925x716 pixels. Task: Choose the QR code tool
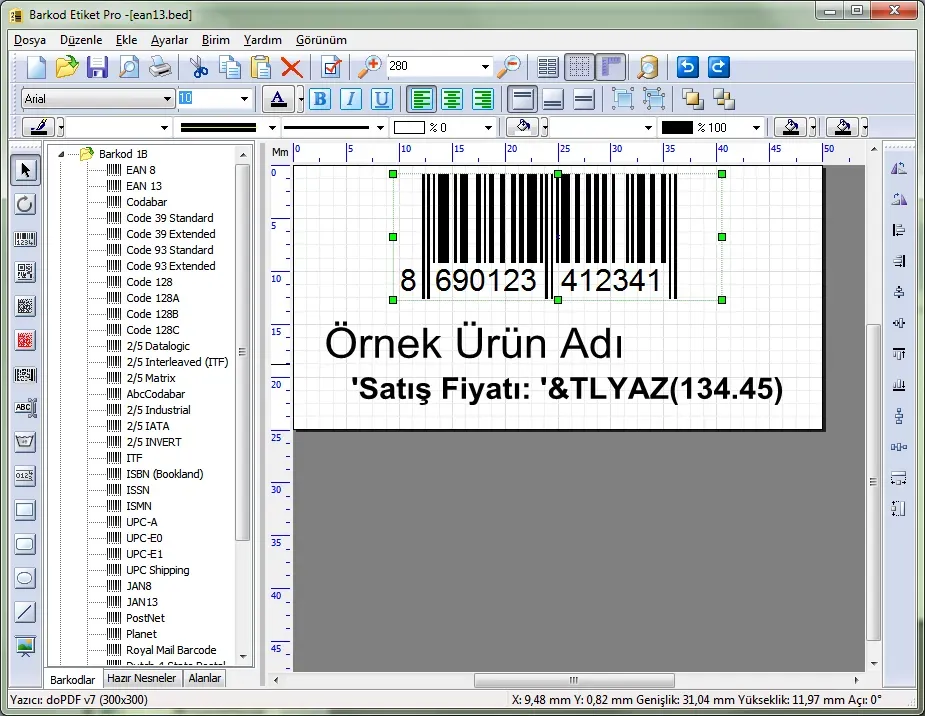(25, 272)
